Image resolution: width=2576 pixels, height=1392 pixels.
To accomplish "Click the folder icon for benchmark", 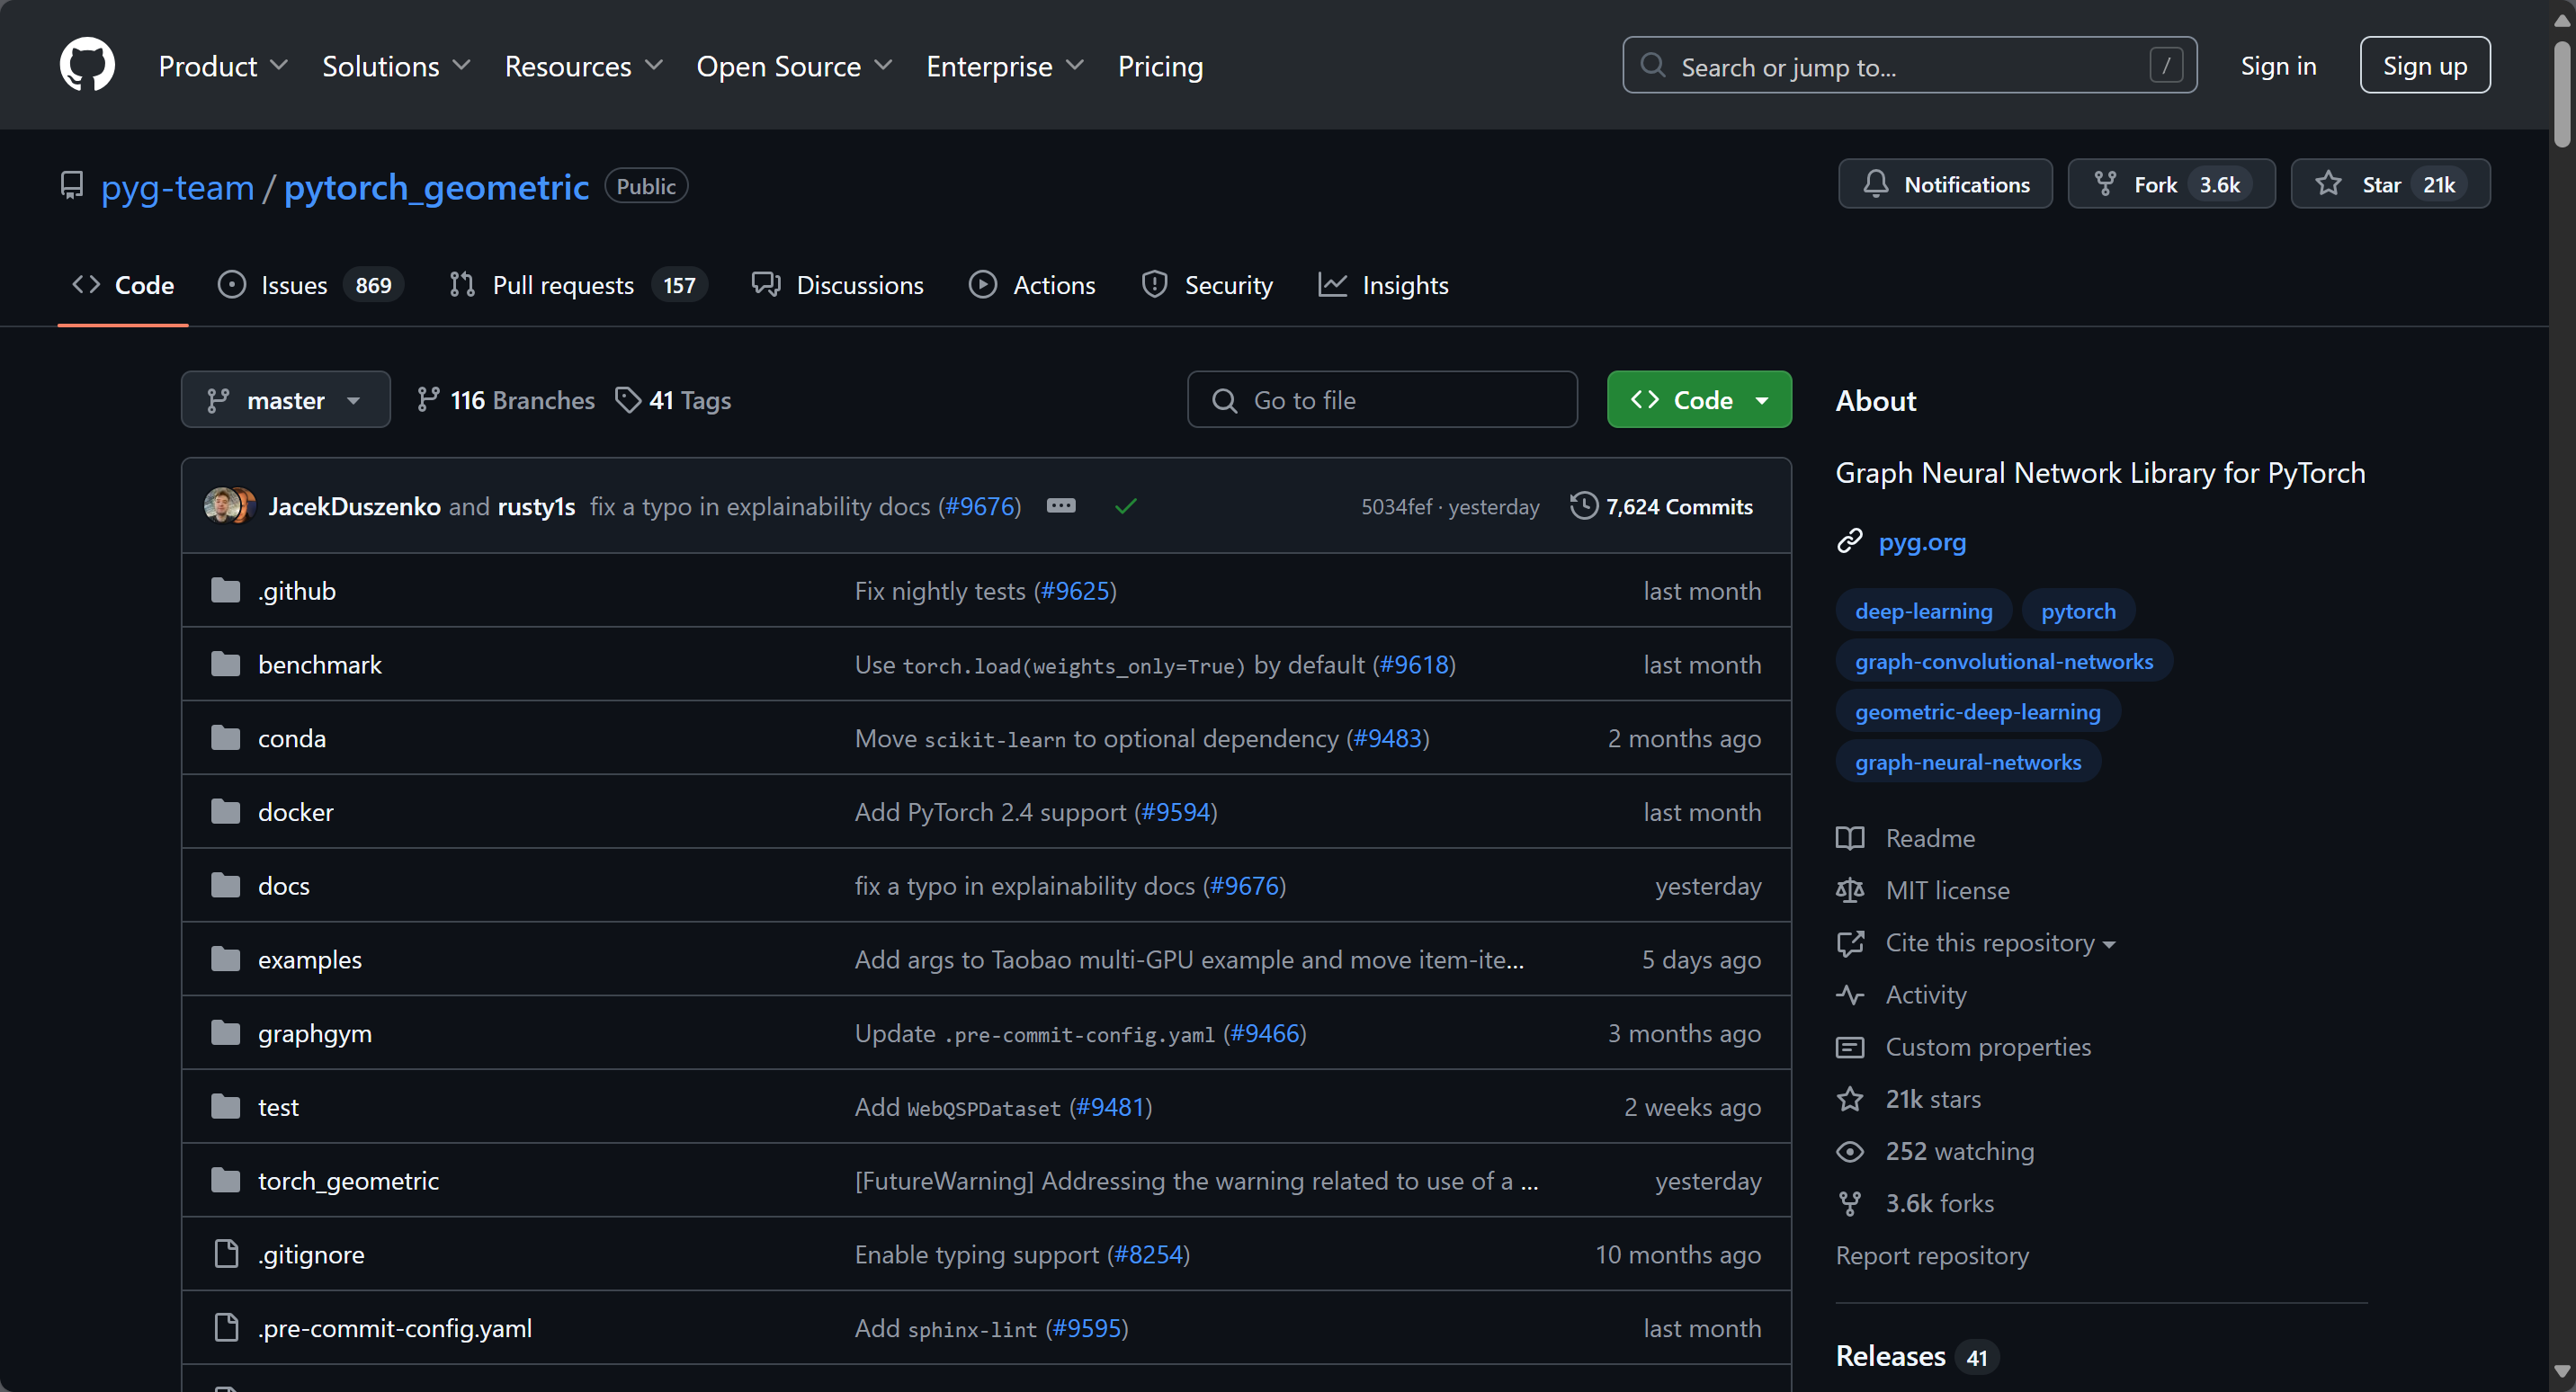I will (x=226, y=664).
